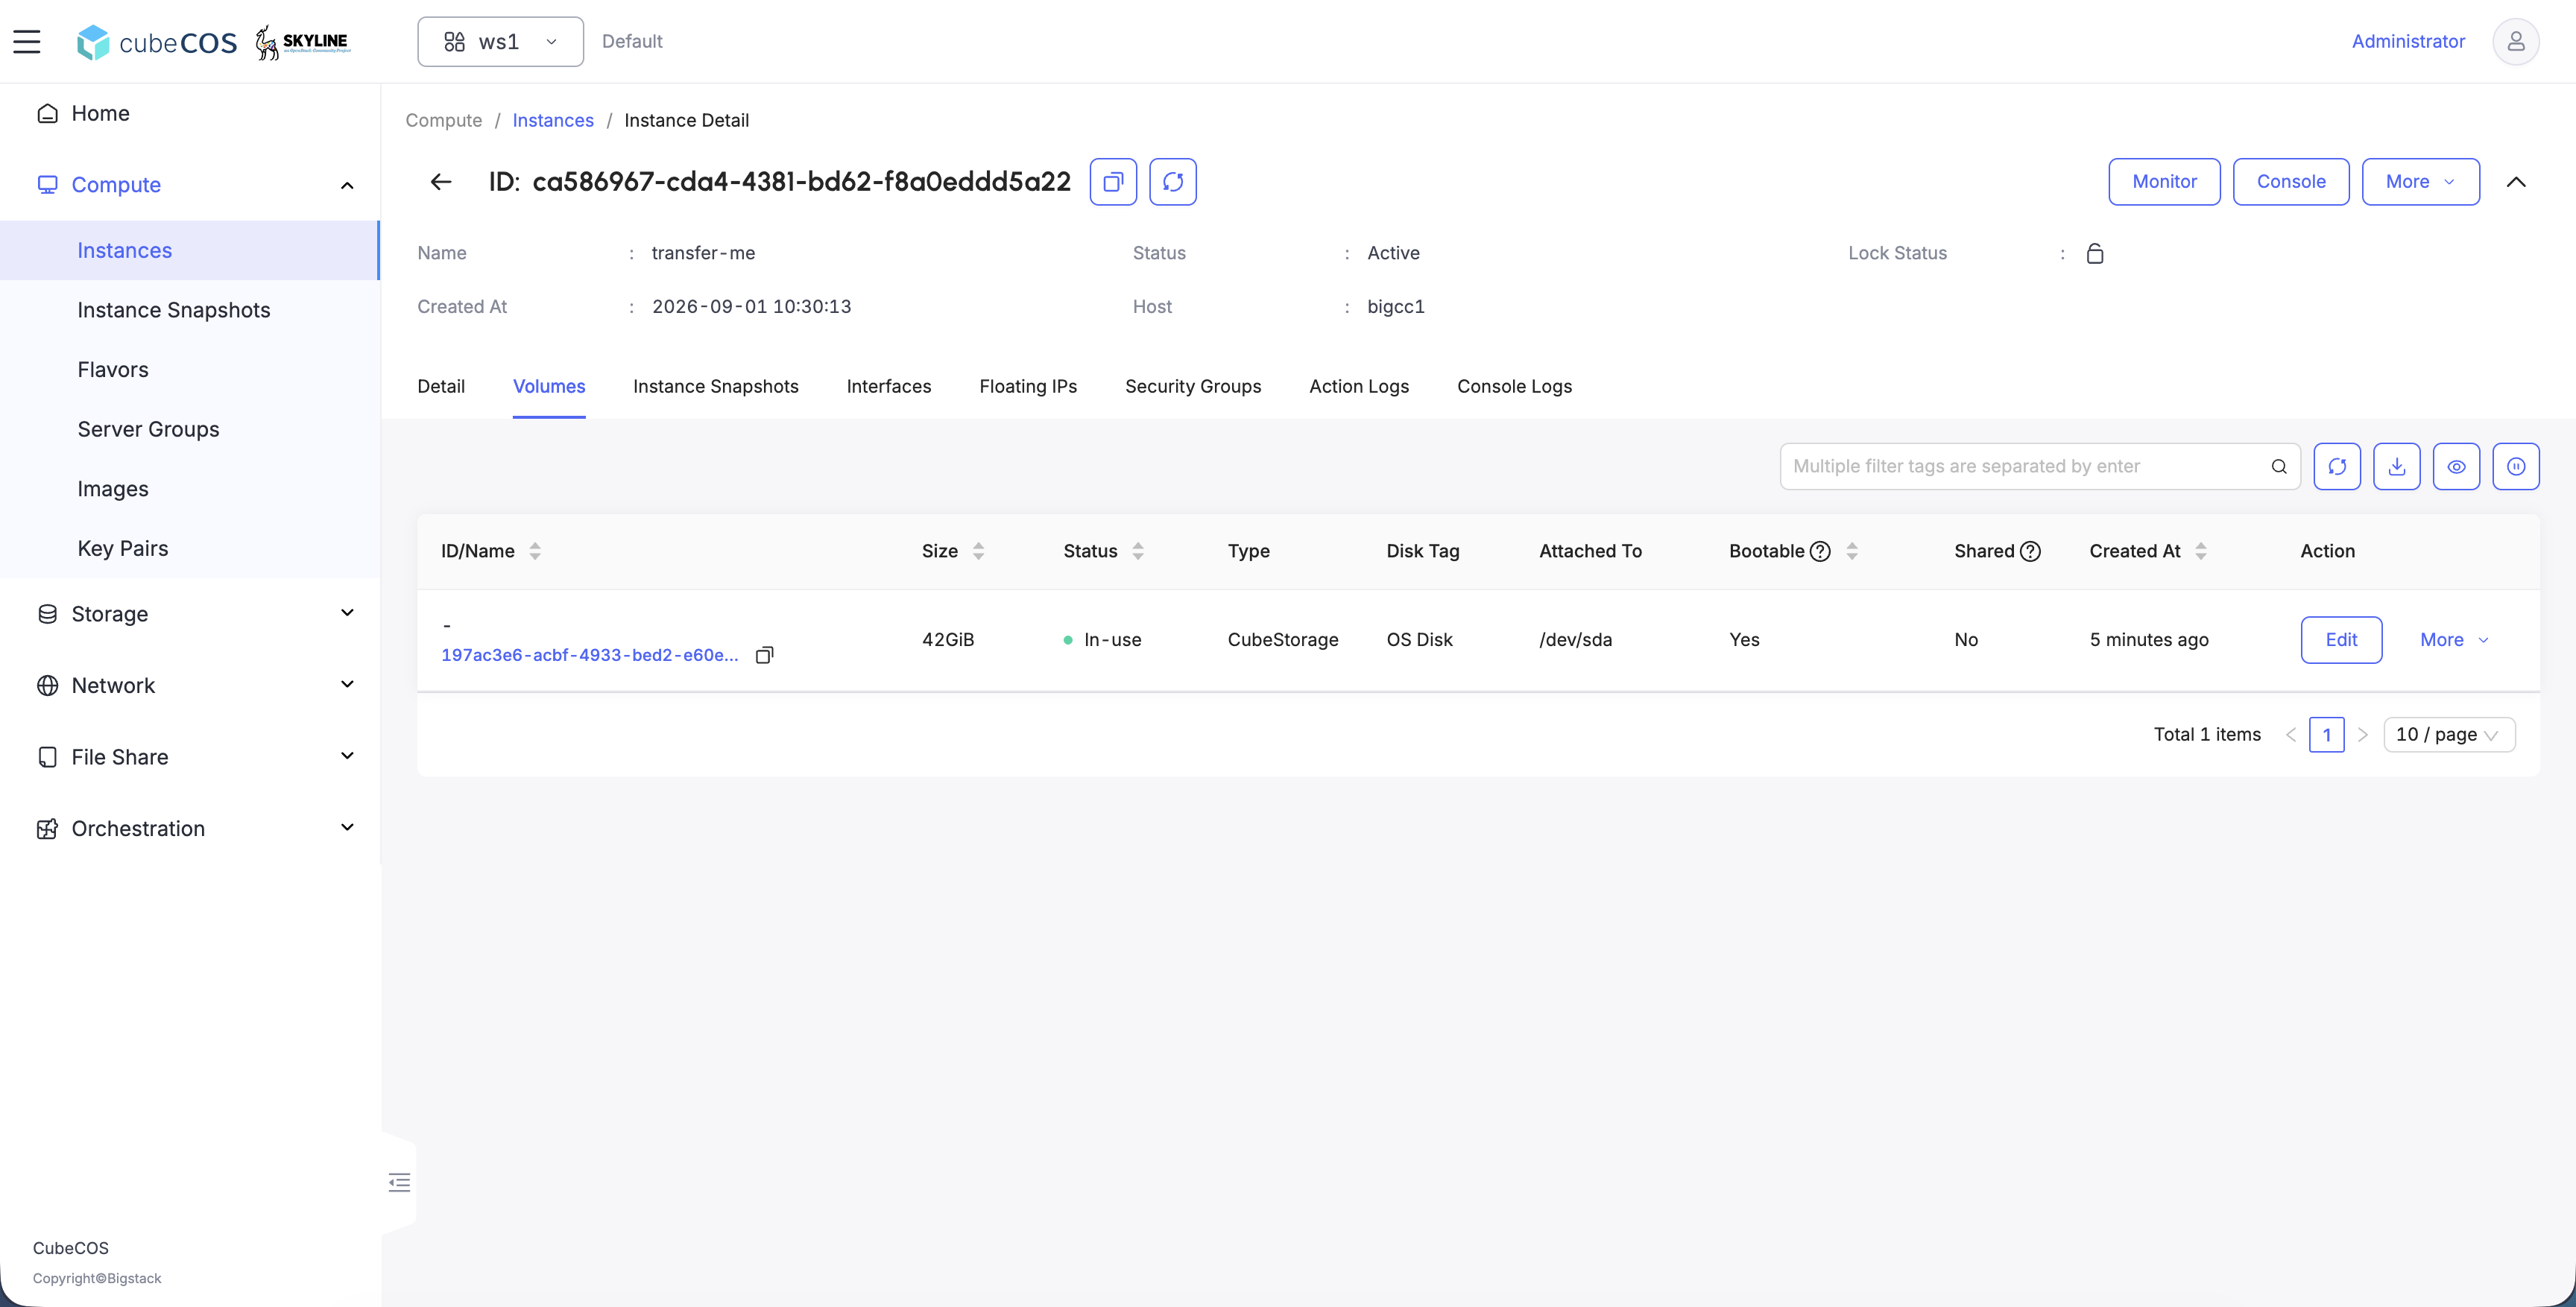Expand the File Share menu section
The image size is (2576, 1307).
click(190, 757)
